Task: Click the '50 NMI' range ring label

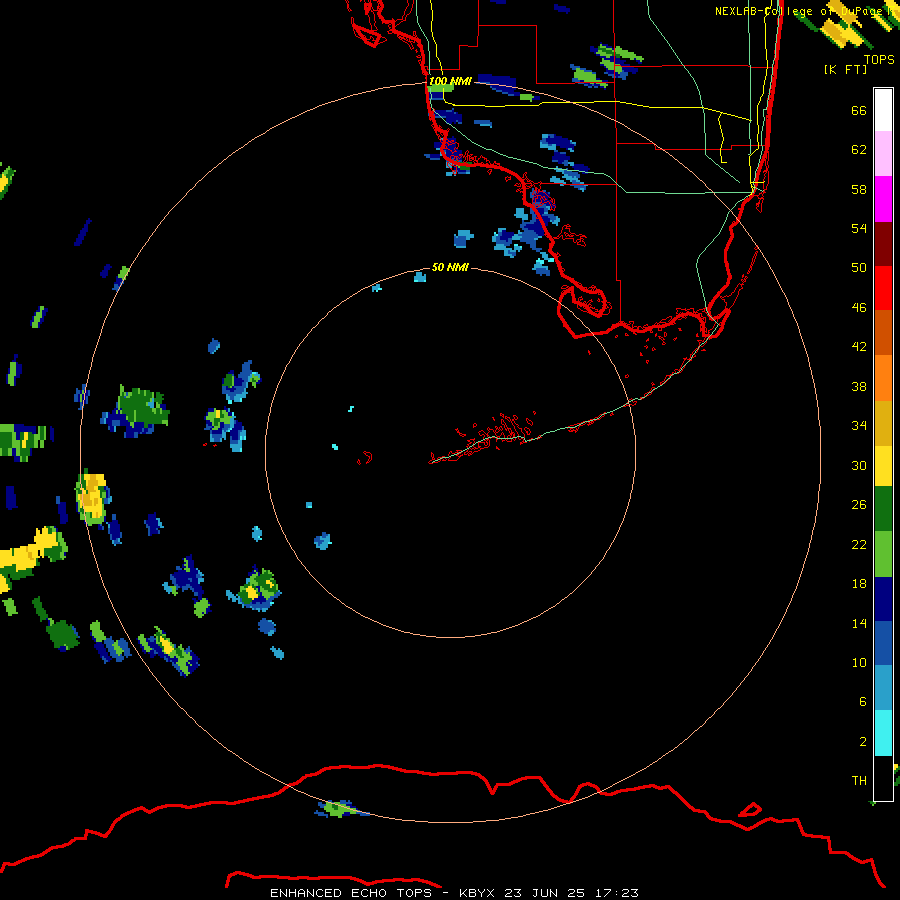Action: click(x=450, y=267)
